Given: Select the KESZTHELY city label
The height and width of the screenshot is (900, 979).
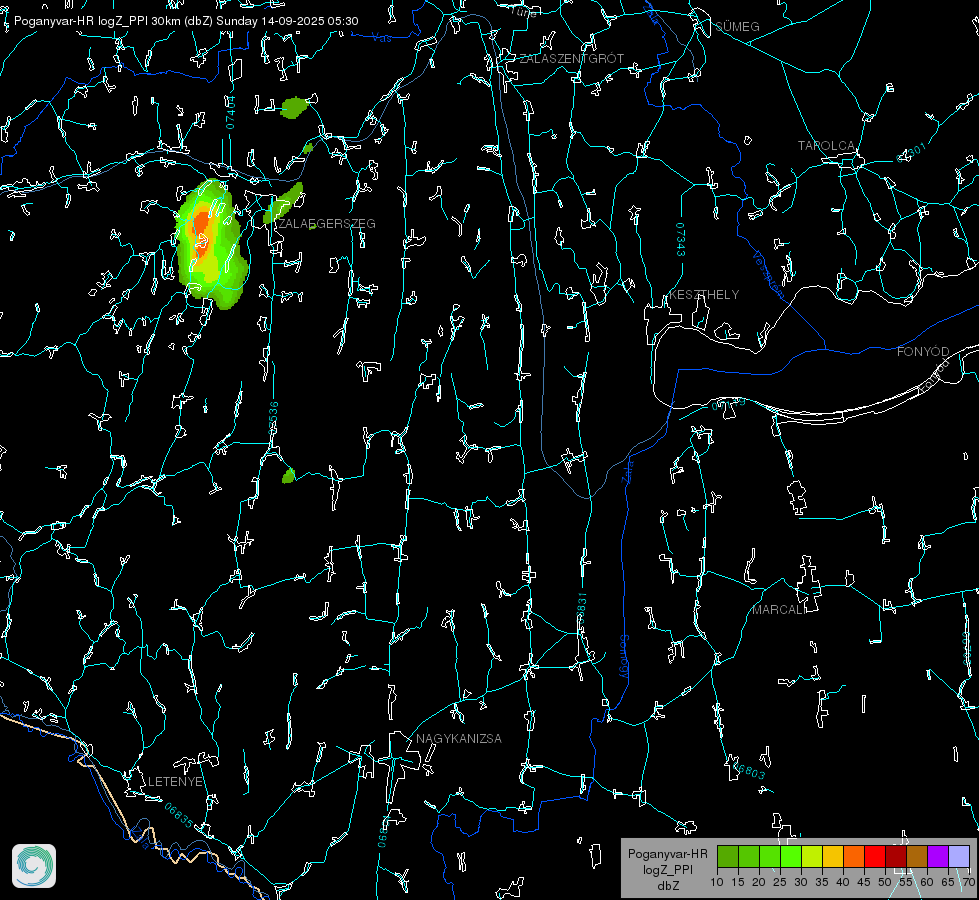Looking at the screenshot, I should tap(704, 295).
